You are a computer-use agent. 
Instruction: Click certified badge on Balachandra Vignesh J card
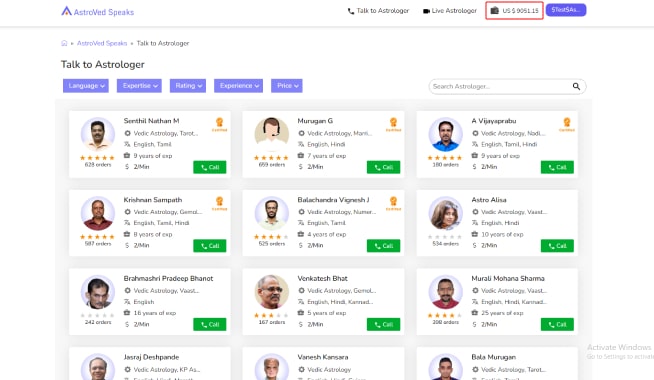[393, 203]
